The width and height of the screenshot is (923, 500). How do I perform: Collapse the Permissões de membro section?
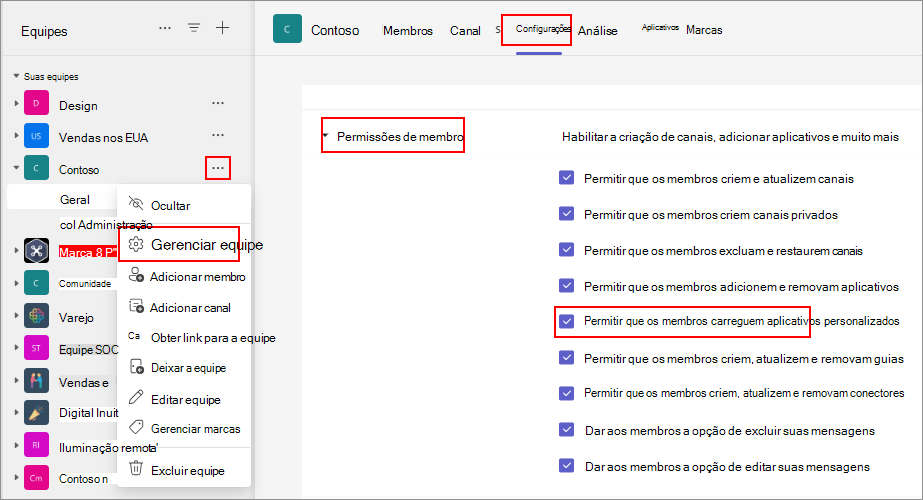pos(326,136)
